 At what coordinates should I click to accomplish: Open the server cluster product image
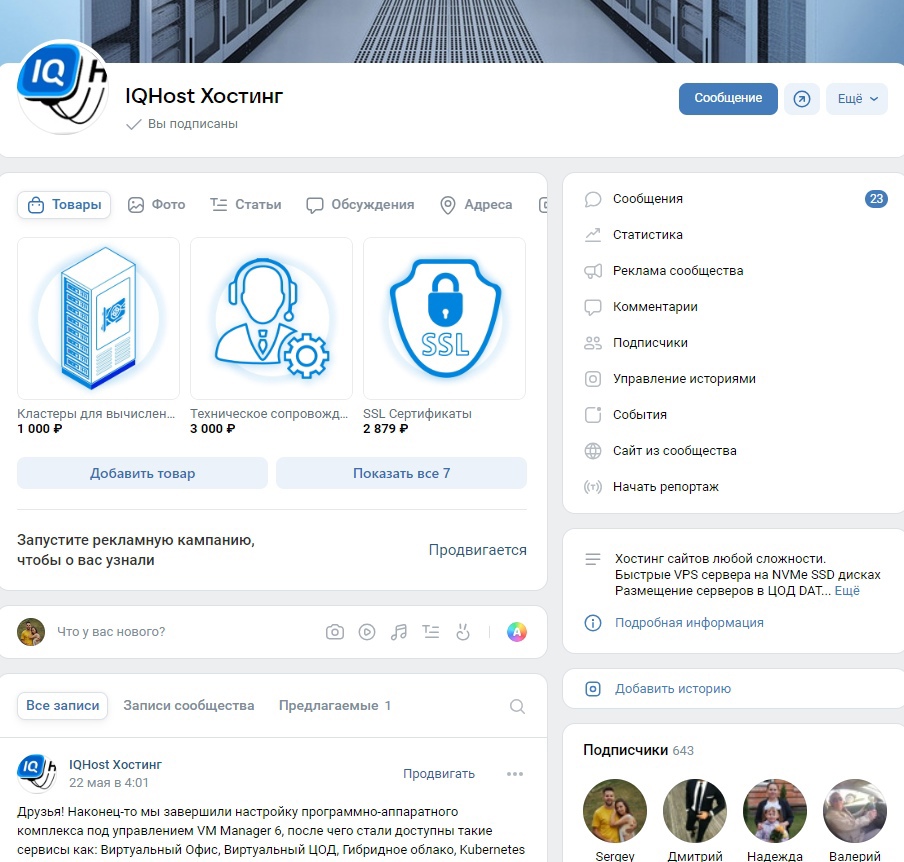click(99, 318)
